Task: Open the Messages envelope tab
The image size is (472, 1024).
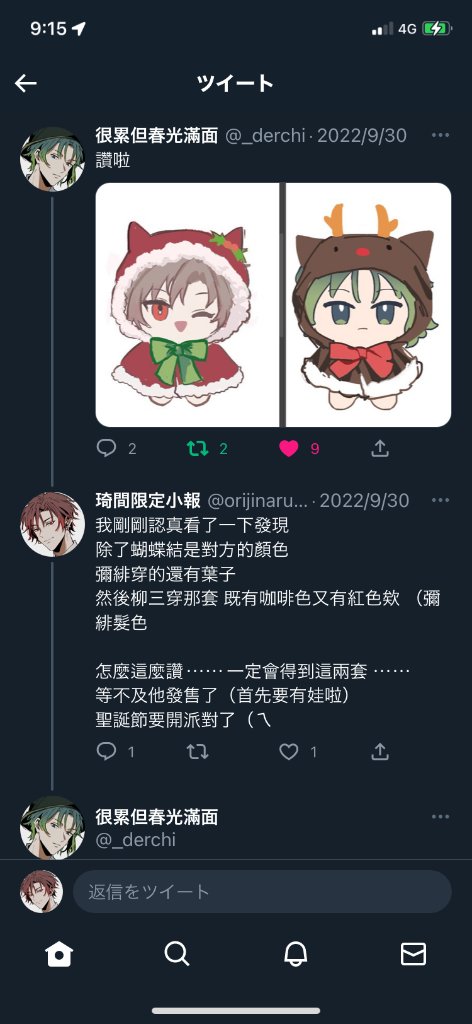Action: coord(413,954)
